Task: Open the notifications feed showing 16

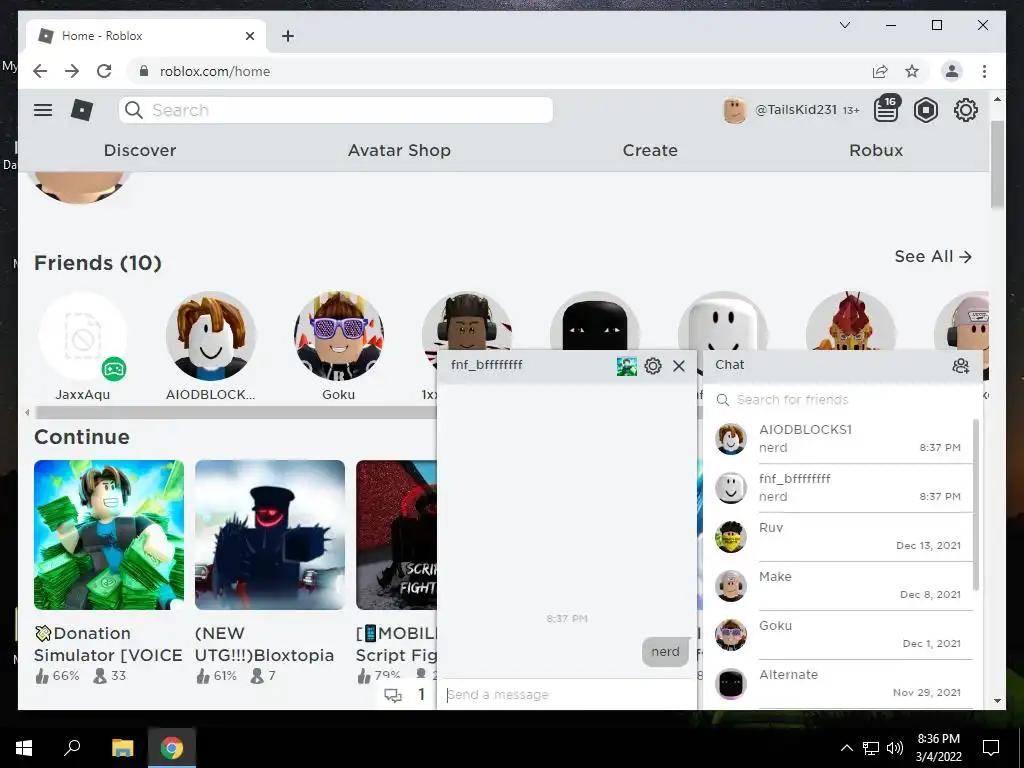Action: click(x=886, y=110)
